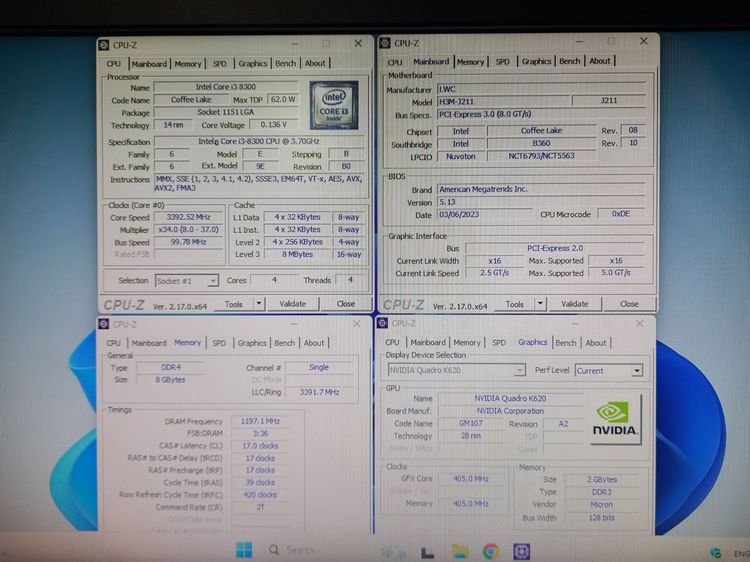
Task: Open the Windows Security tray icon
Action: tap(716, 553)
